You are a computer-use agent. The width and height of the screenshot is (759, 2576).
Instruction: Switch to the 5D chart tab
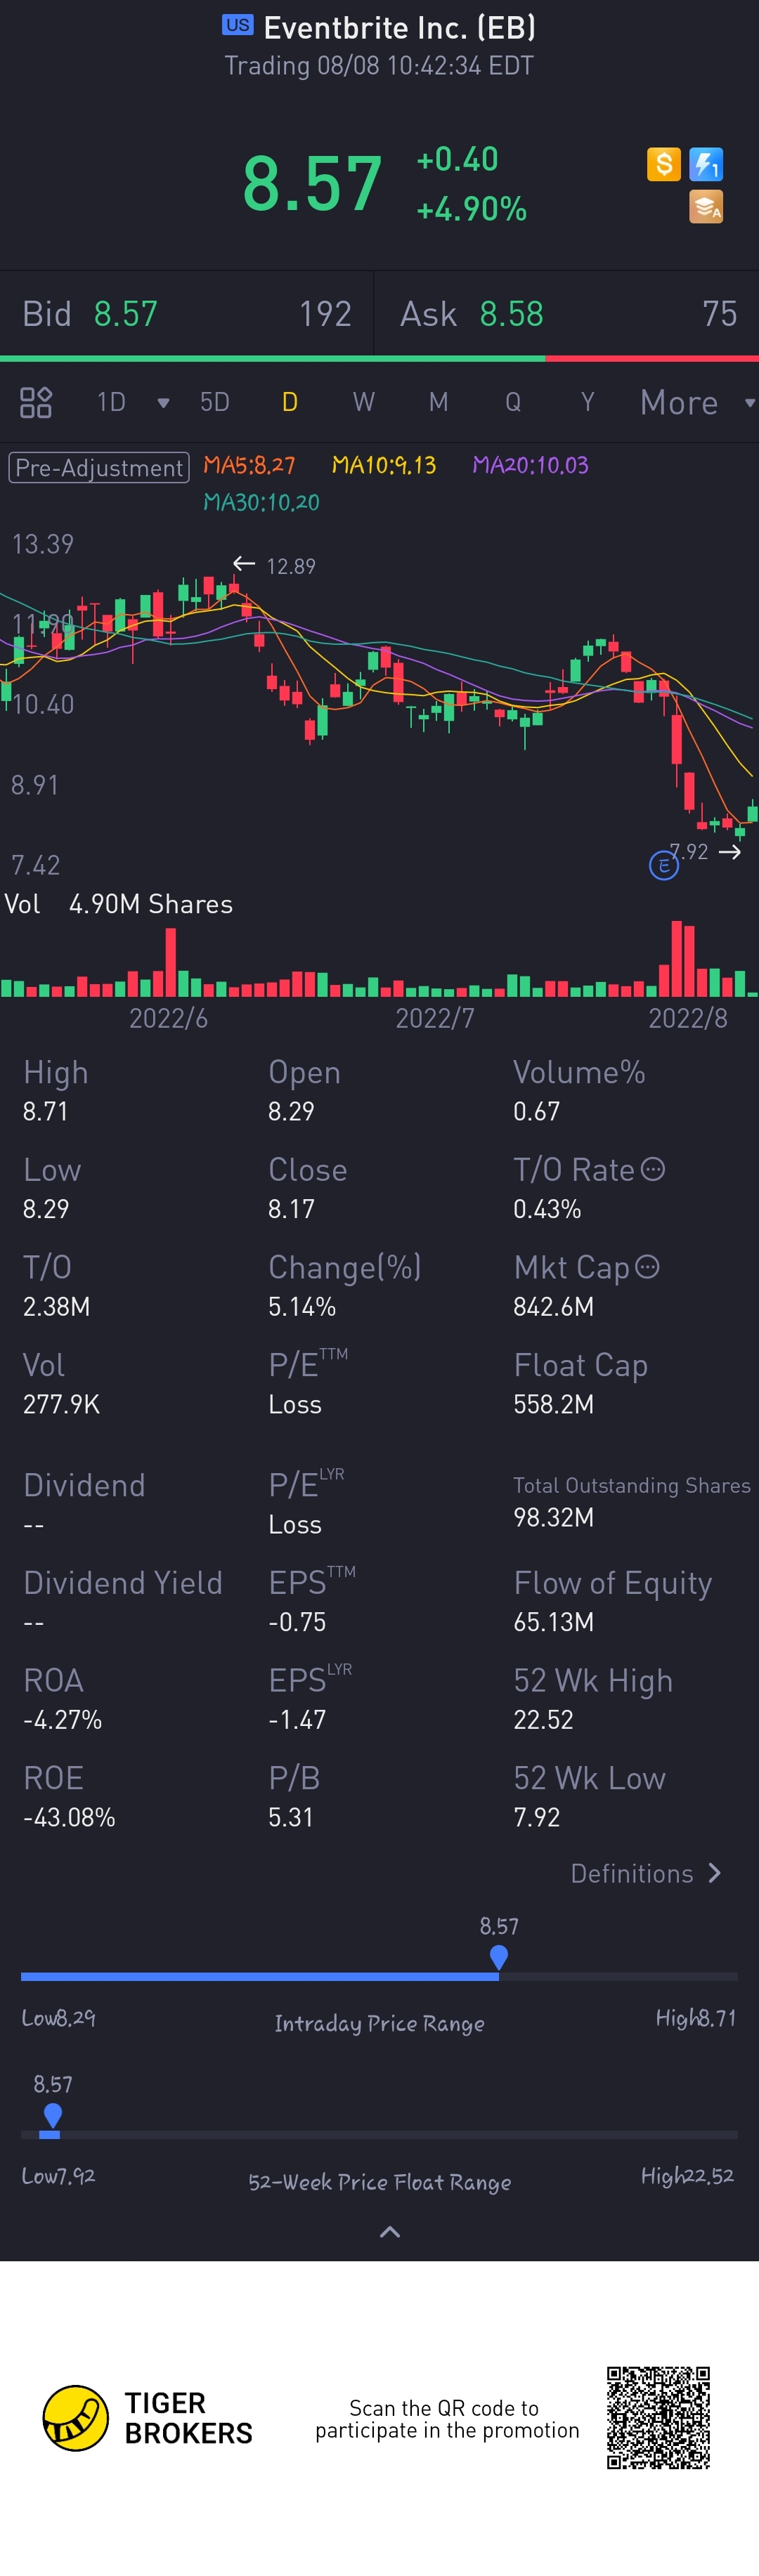[215, 402]
